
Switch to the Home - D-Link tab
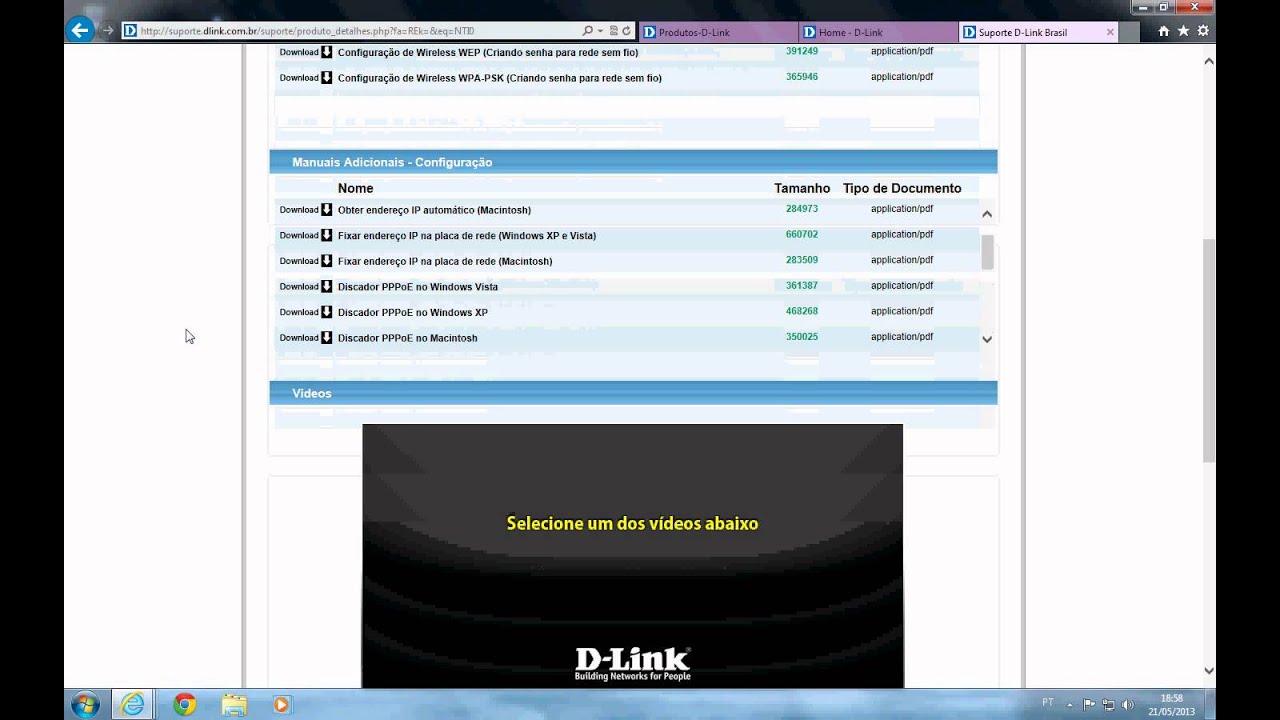pyautogui.click(x=878, y=32)
